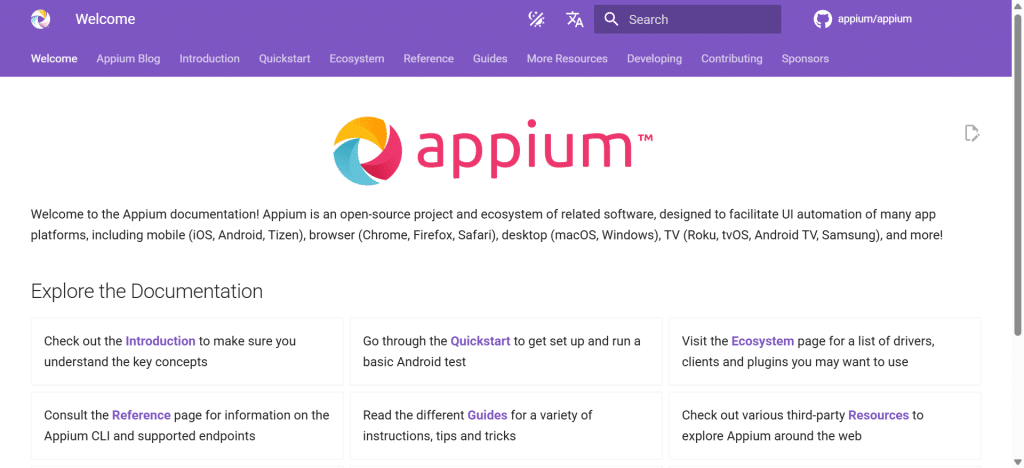Select the Welcome tab
Viewport: 1024px width, 468px height.
pyautogui.click(x=54, y=59)
